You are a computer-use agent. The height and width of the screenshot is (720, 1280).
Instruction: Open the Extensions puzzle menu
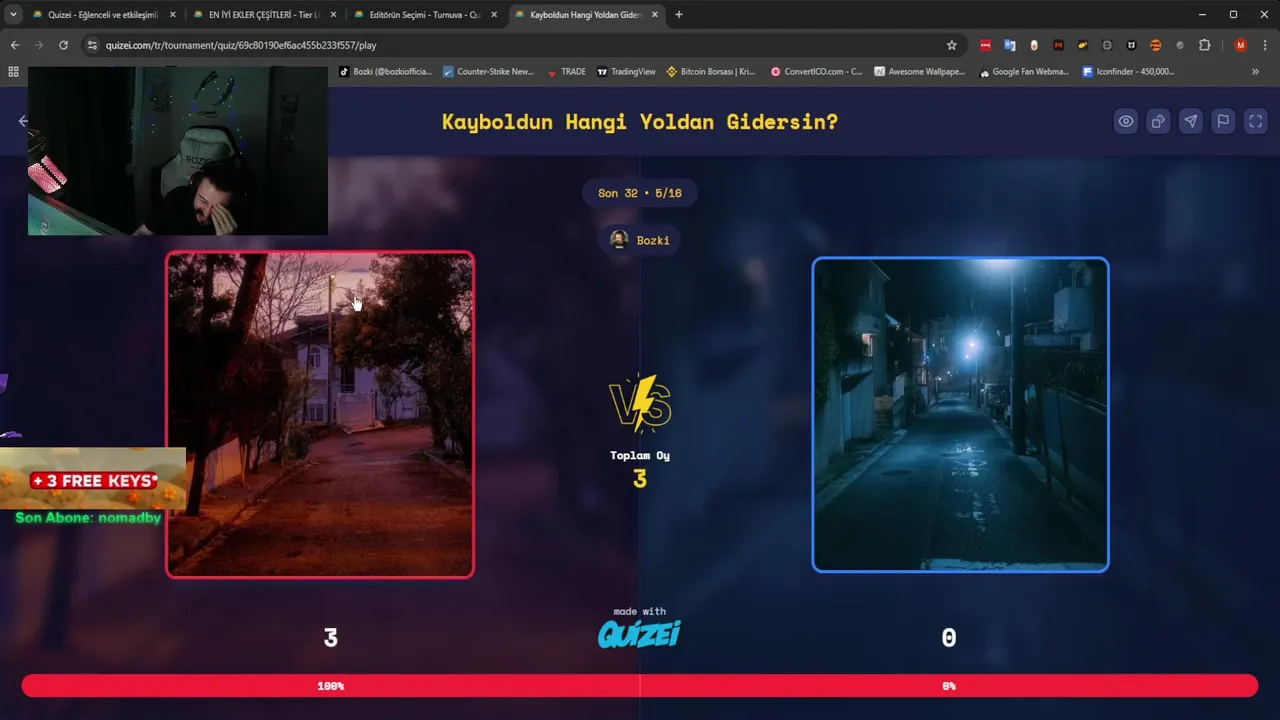(1204, 45)
